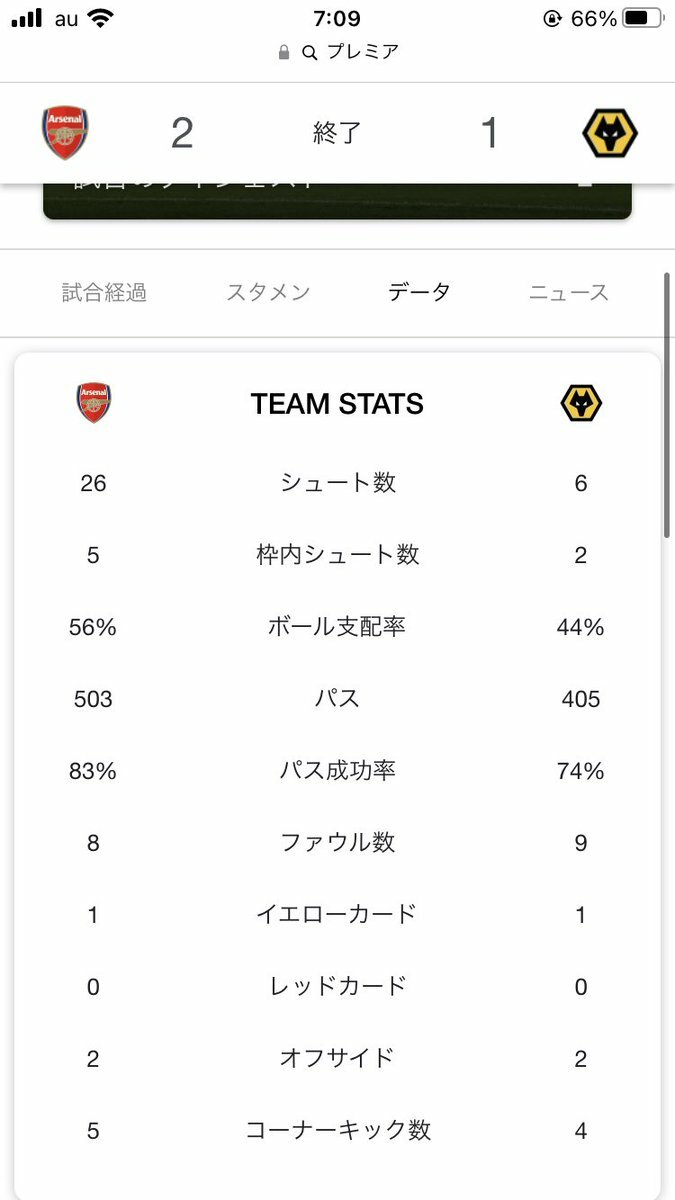675x1200 pixels.
Task: Tap the search magnifier icon beside プレミア
Action: (x=310, y=53)
